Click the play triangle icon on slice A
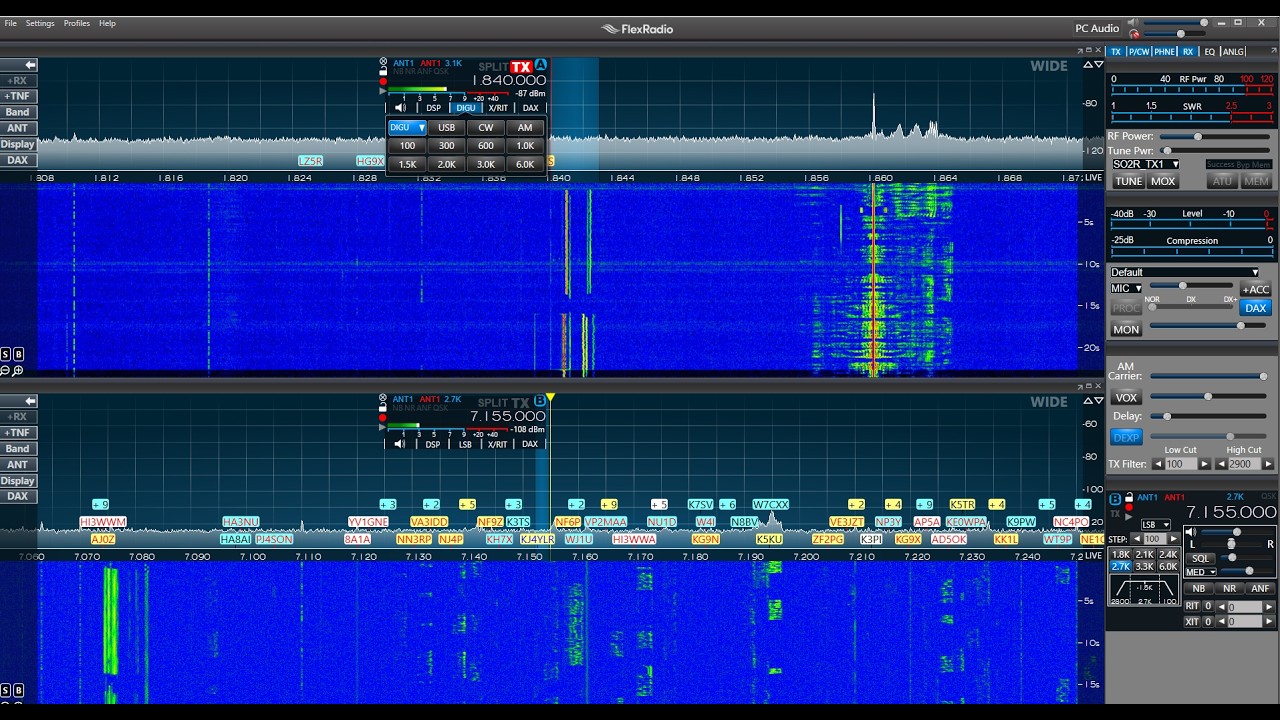This screenshot has width=1280, height=720. pyautogui.click(x=383, y=91)
